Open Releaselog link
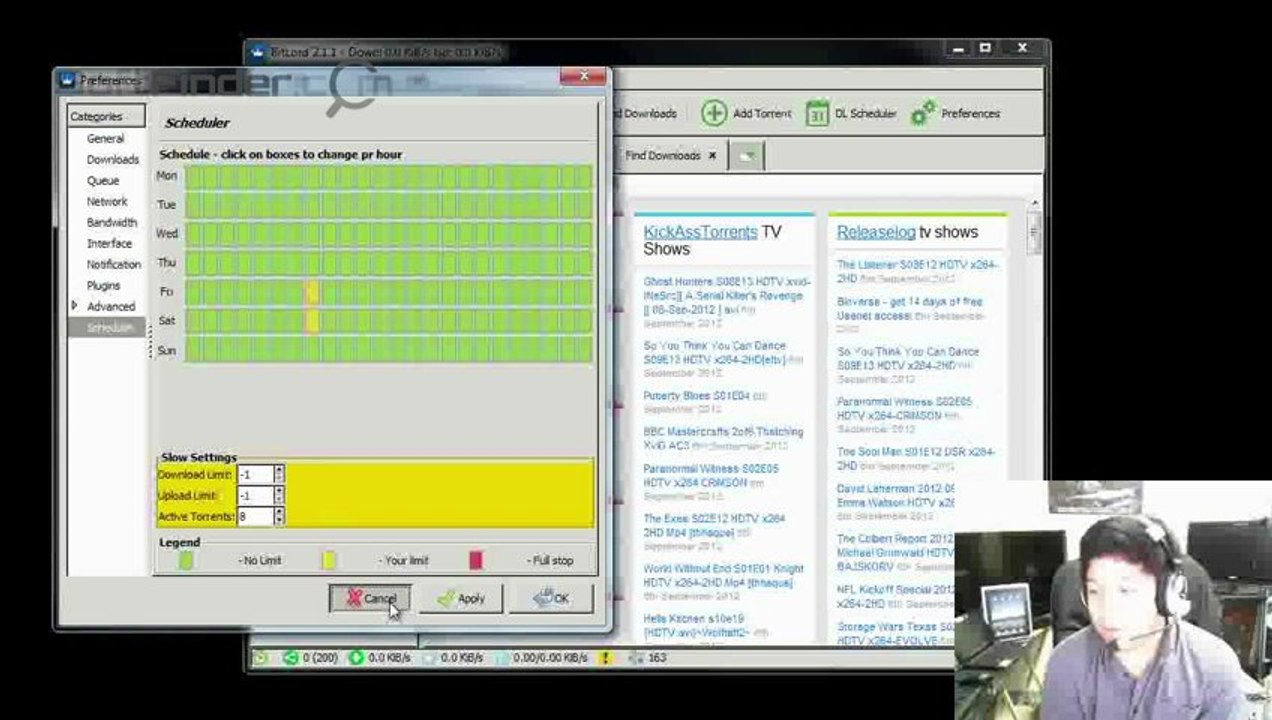Screen dimensions: 1272x720 click(x=876, y=232)
